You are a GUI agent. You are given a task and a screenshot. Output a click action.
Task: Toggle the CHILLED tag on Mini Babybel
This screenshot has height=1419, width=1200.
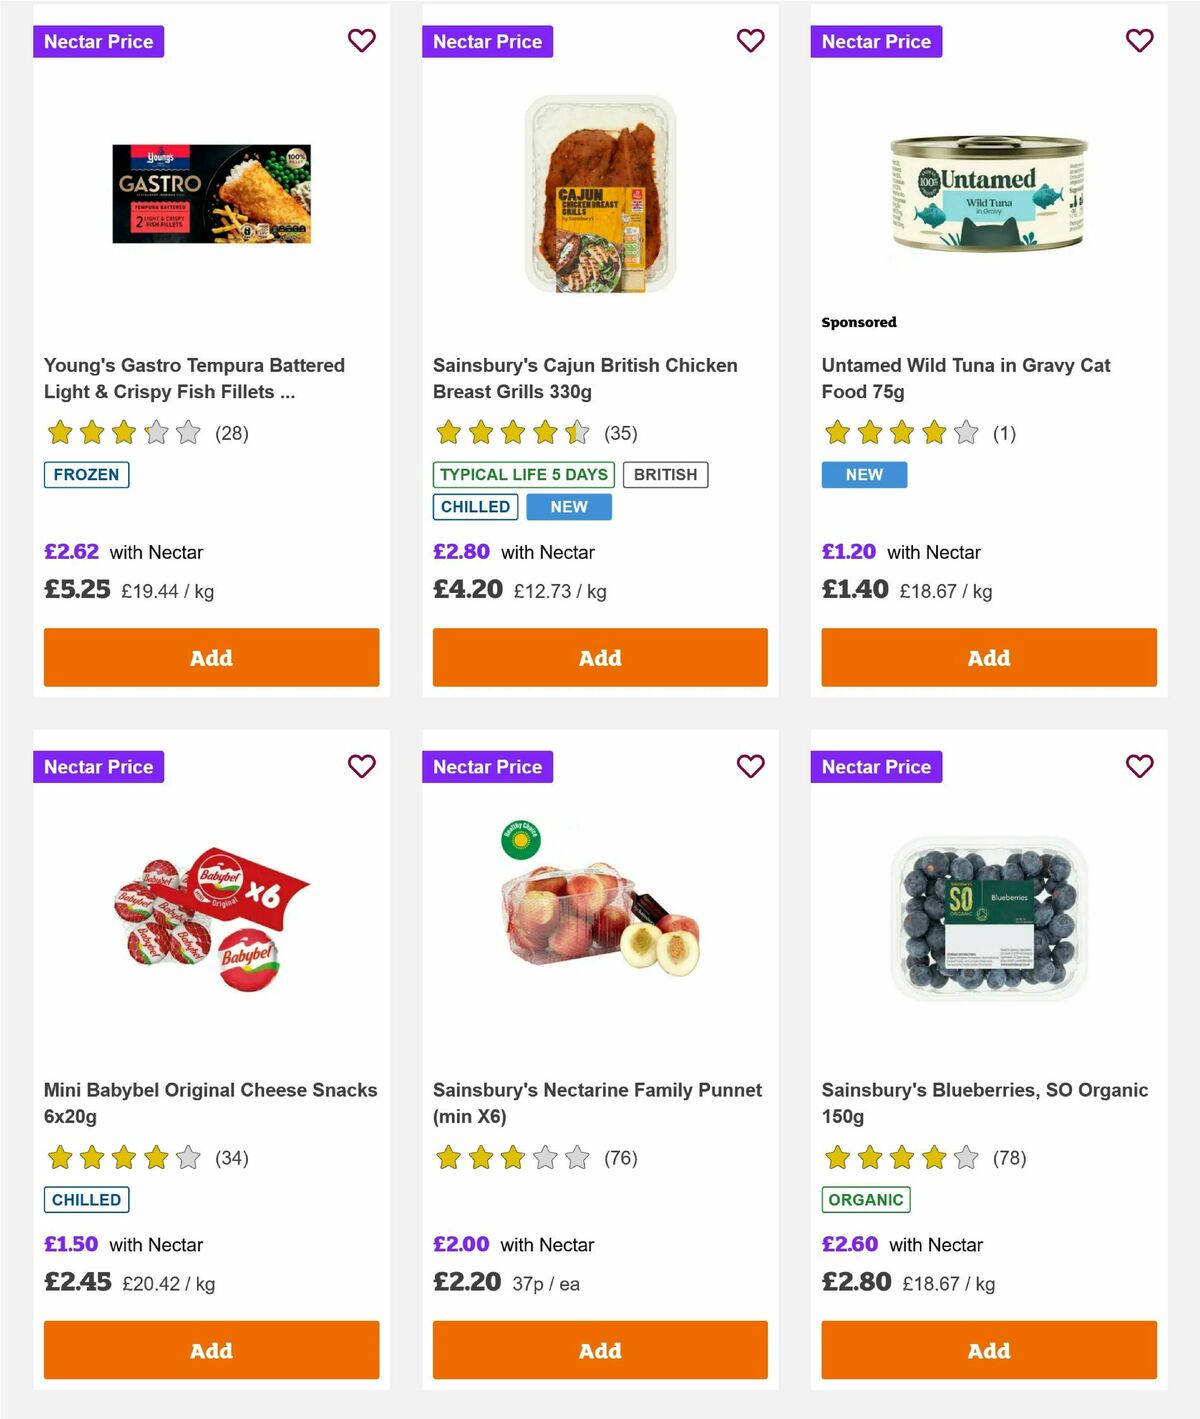[86, 1199]
